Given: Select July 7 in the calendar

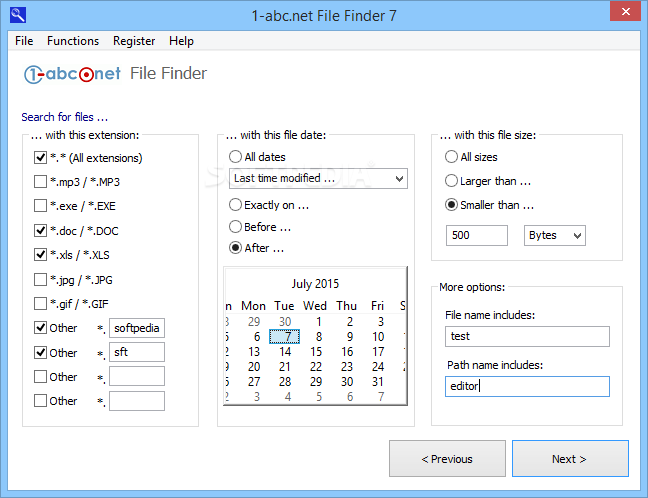Looking at the screenshot, I should tap(285, 336).
